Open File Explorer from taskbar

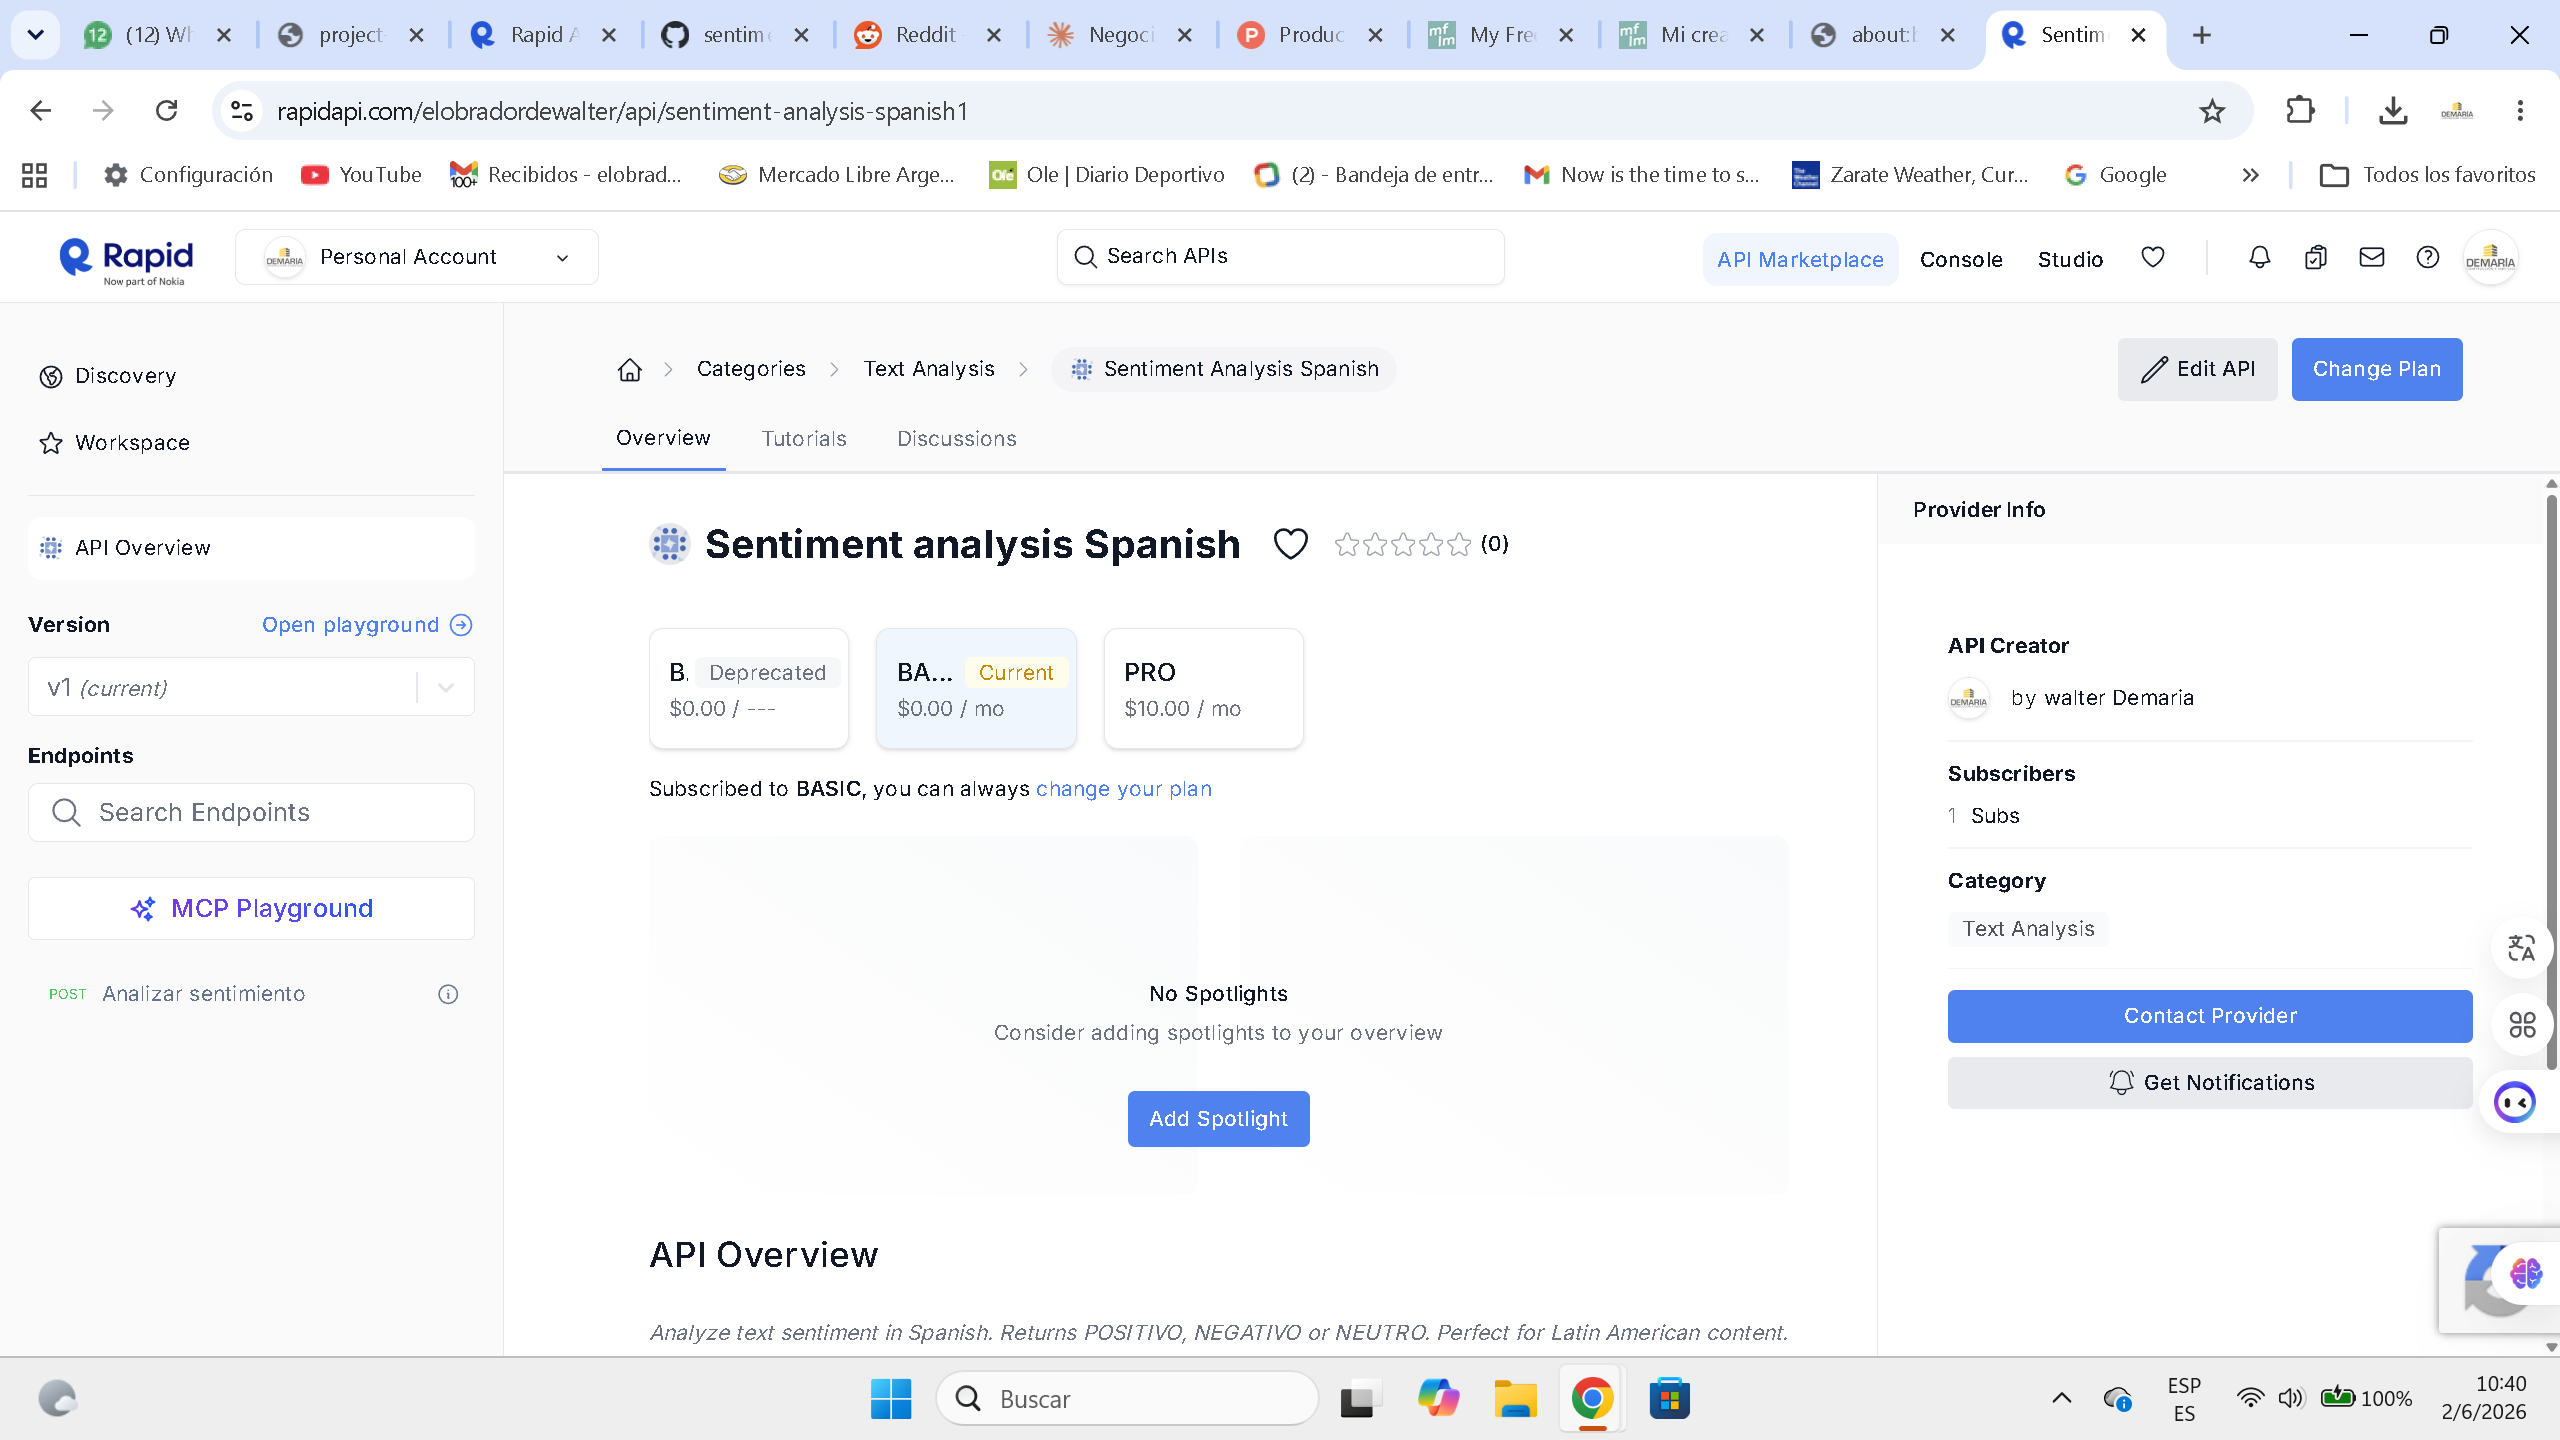pos(1515,1398)
